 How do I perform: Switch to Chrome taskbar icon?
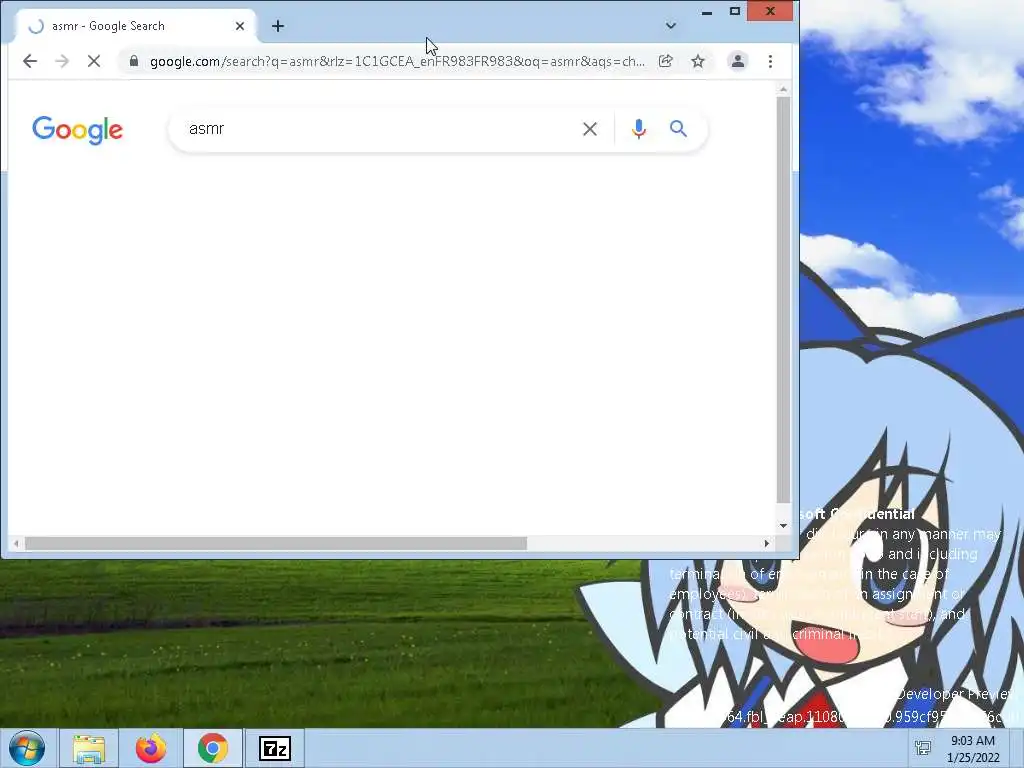click(213, 748)
